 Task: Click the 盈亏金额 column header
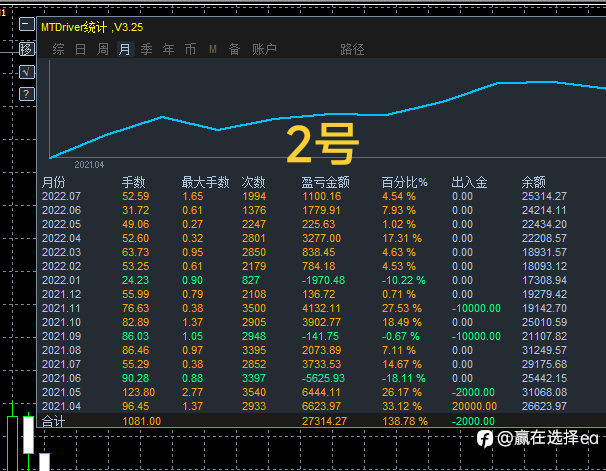(325, 182)
